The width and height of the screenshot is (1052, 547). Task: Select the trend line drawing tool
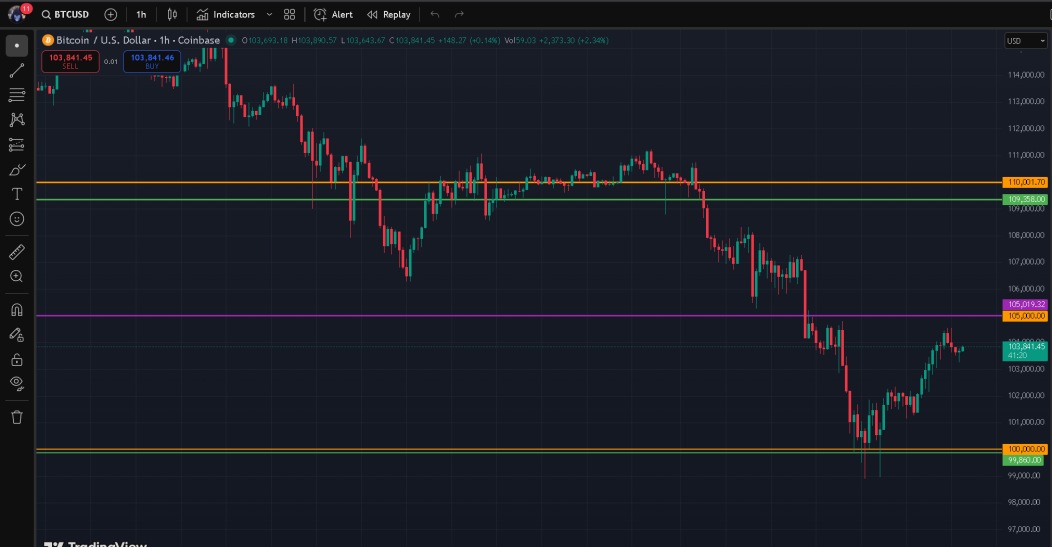pyautogui.click(x=17, y=70)
